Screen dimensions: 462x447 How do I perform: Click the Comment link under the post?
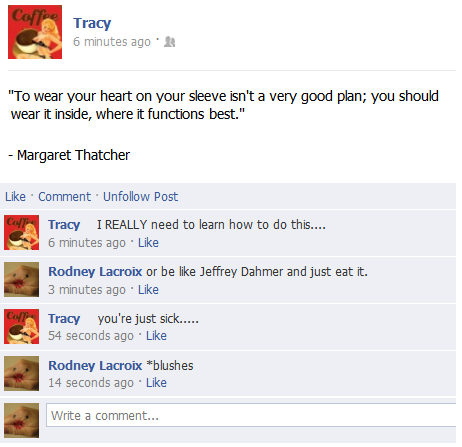pos(64,197)
